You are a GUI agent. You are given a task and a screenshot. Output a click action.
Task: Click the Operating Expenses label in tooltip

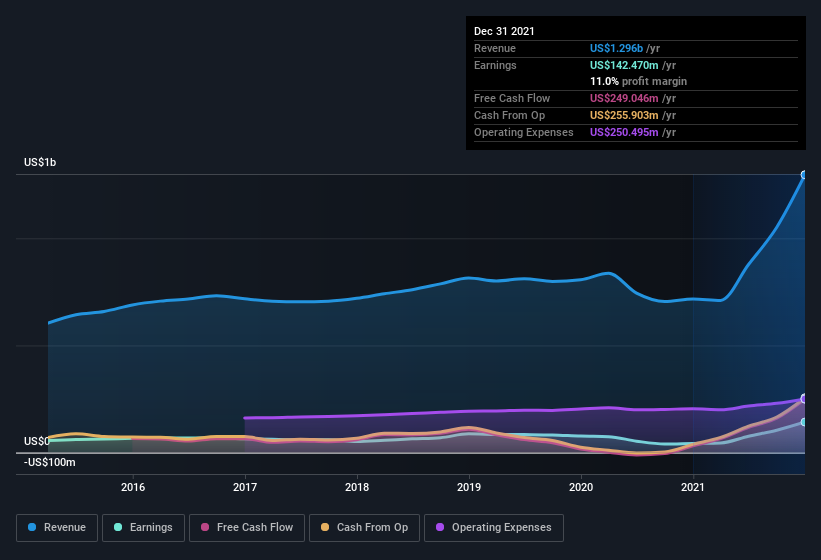(x=524, y=132)
